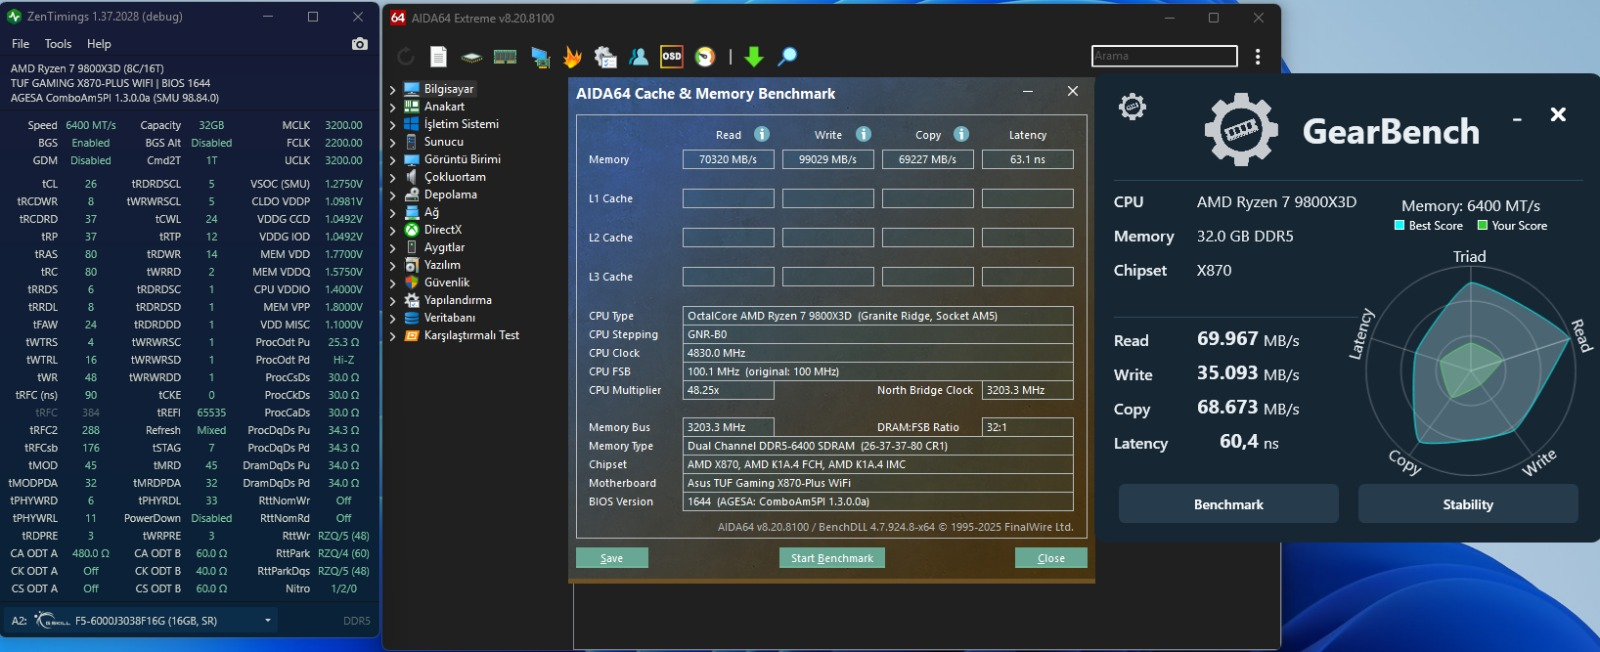Close the GearBench window
Image resolution: width=1600 pixels, height=652 pixels.
click(x=1558, y=114)
